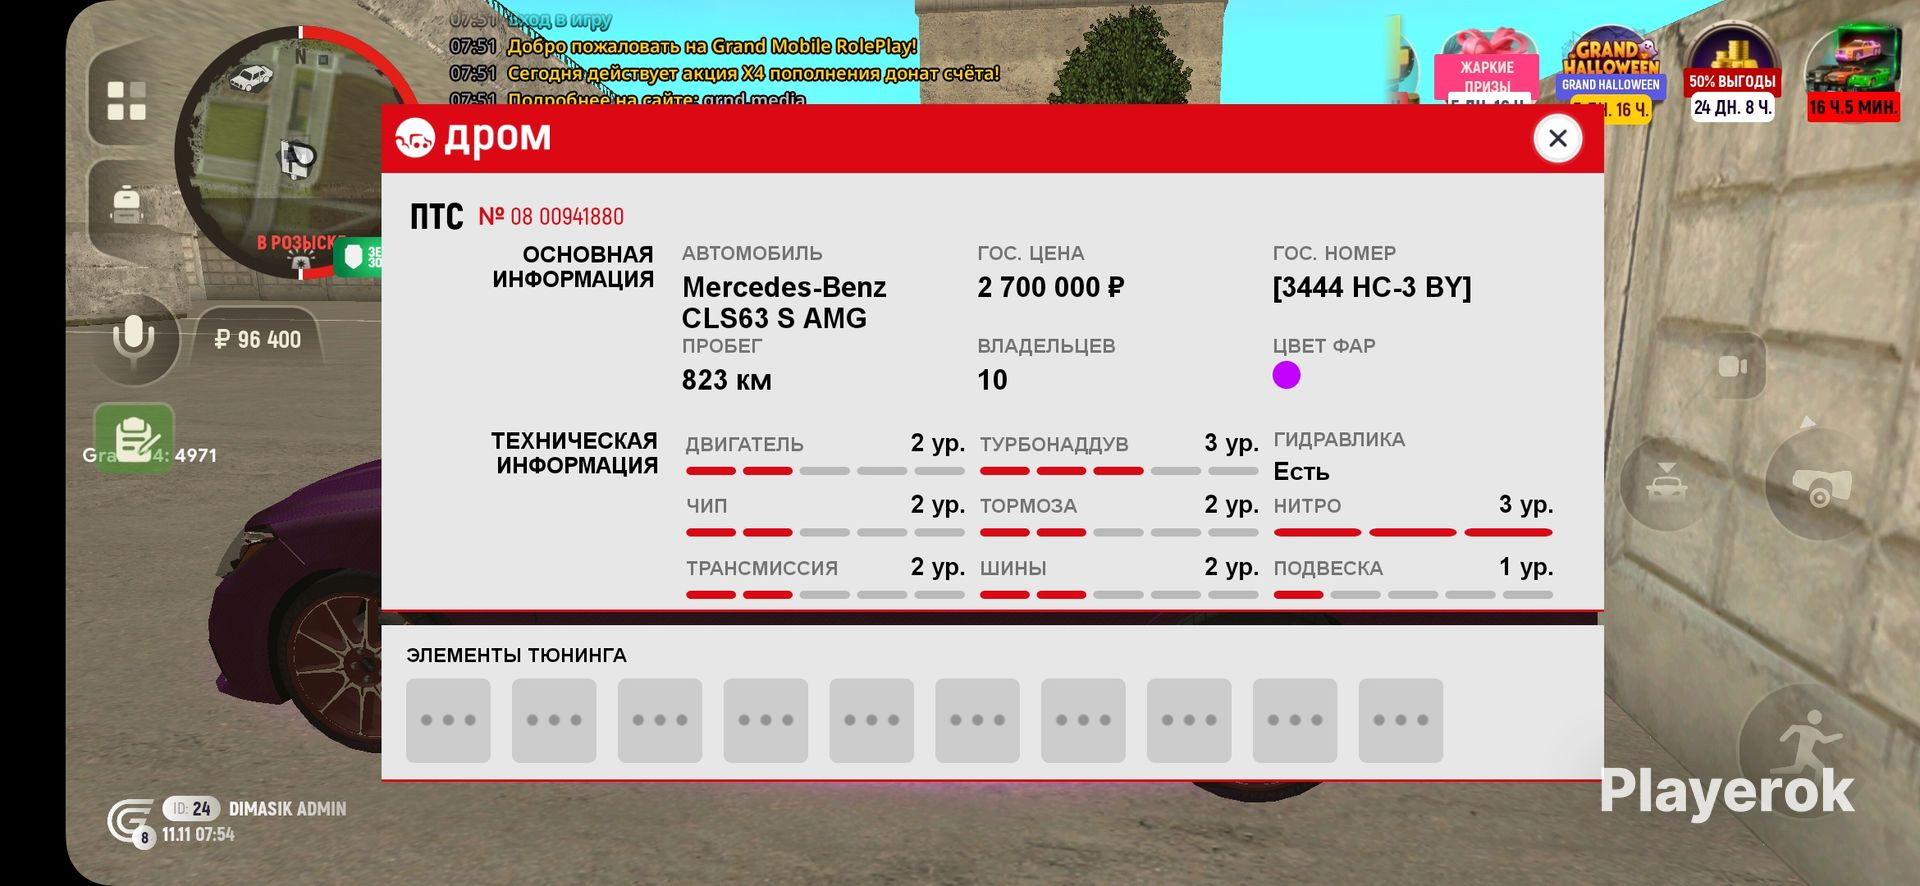Screen dimensions: 1920x886
Task: Open the hot prizes gift icon
Action: (1487, 67)
